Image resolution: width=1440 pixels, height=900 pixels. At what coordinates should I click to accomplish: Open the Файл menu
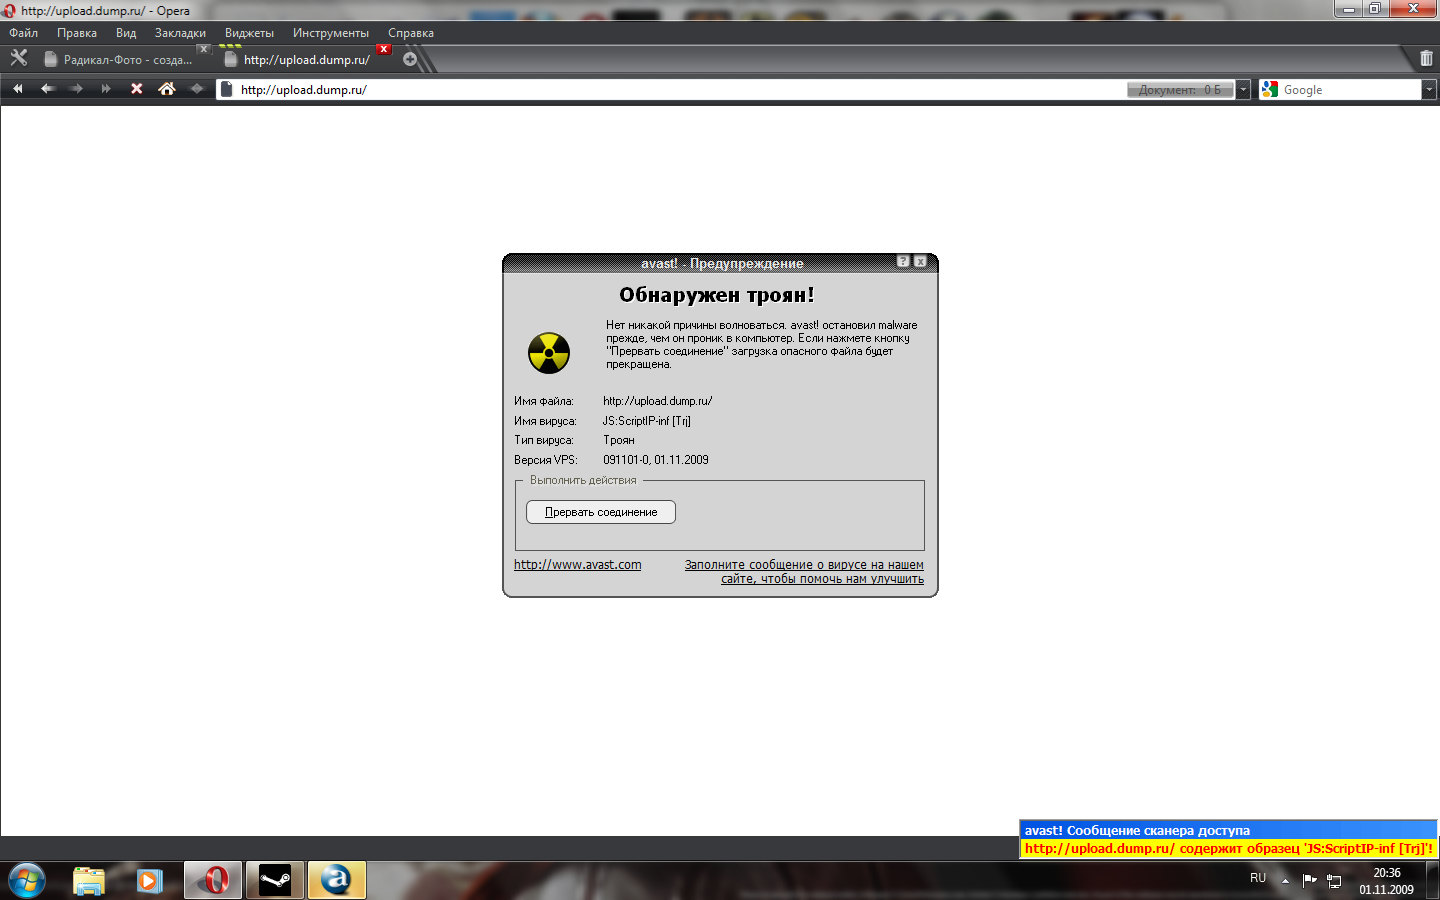[23, 33]
